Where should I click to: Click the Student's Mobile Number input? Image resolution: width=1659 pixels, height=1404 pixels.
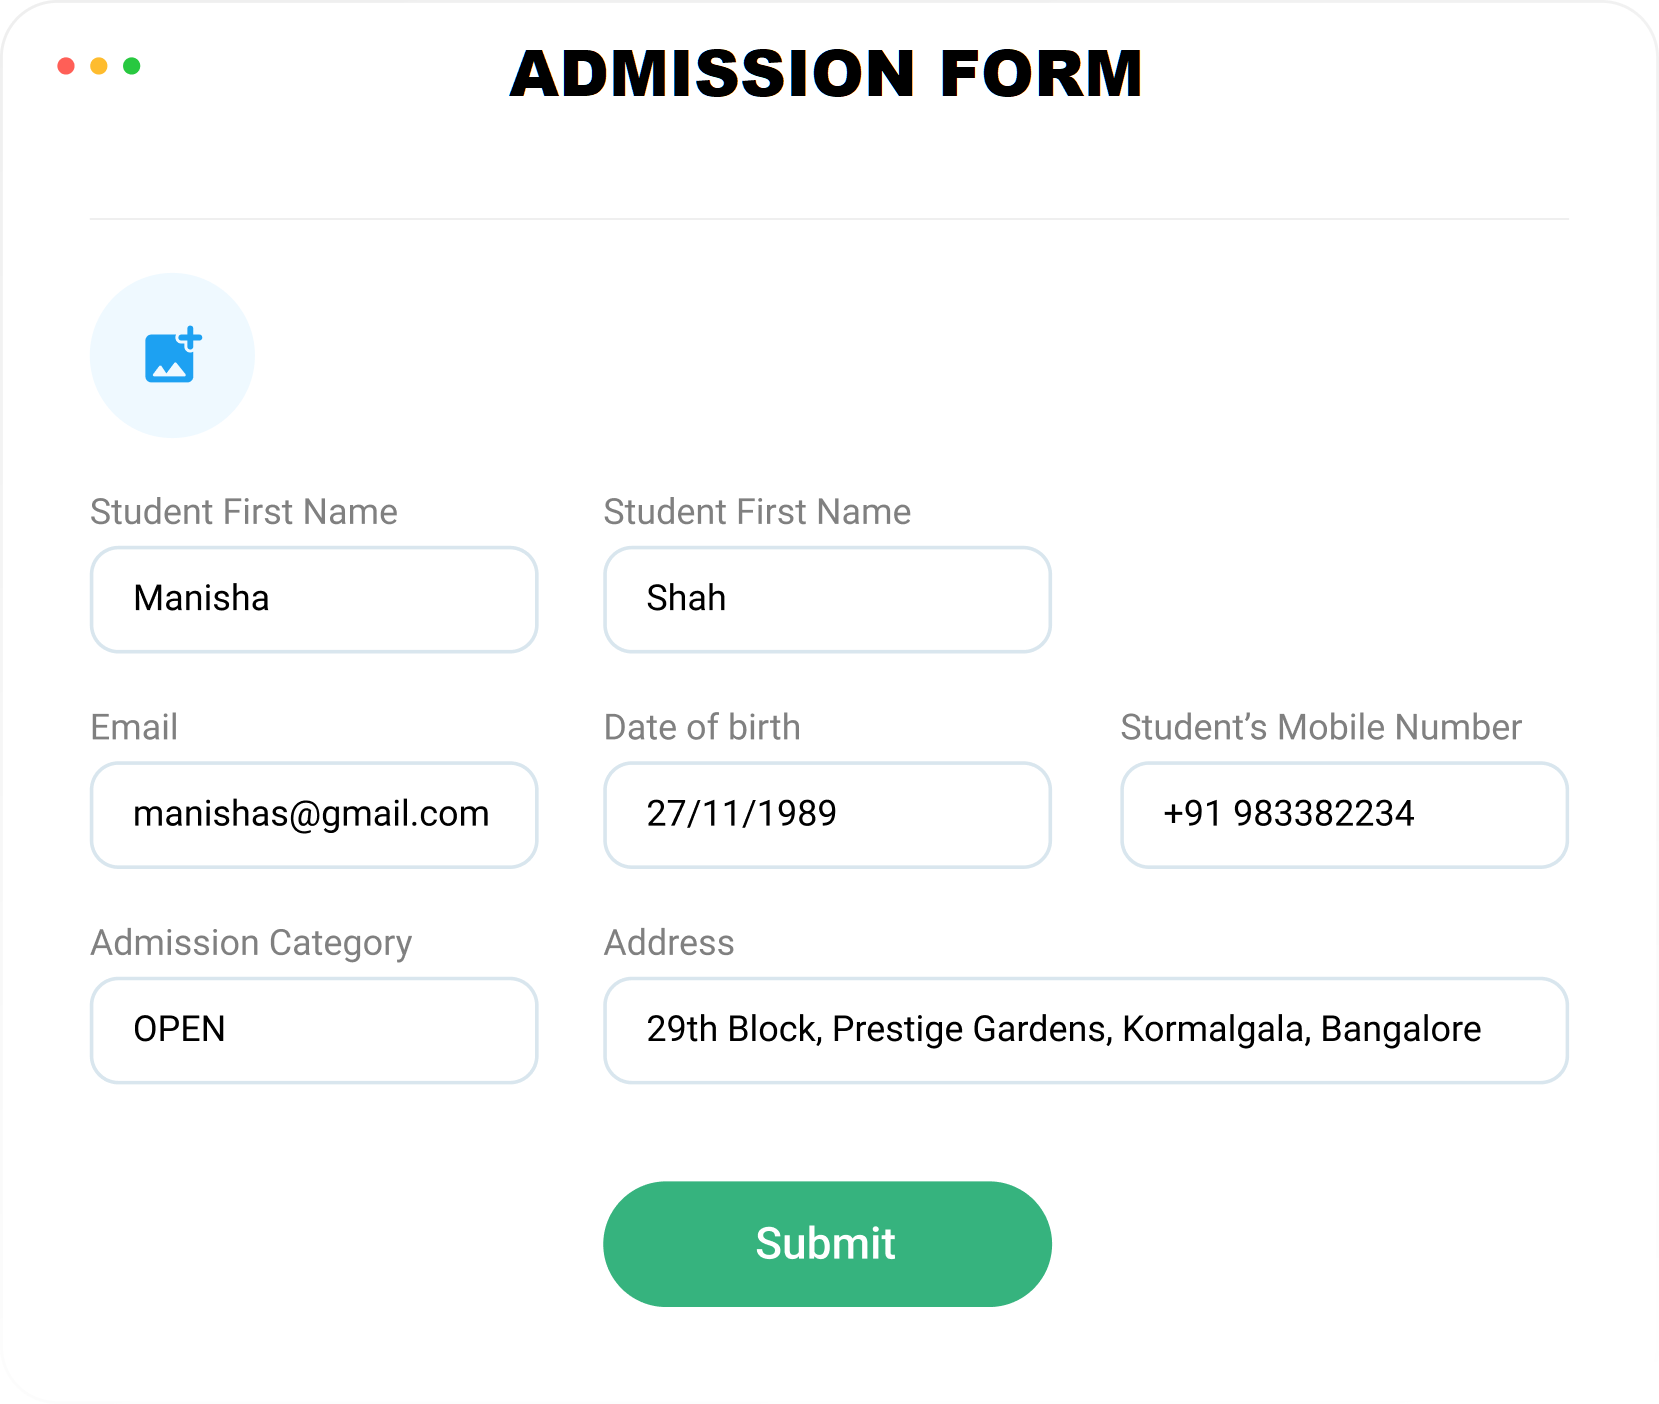1343,815
